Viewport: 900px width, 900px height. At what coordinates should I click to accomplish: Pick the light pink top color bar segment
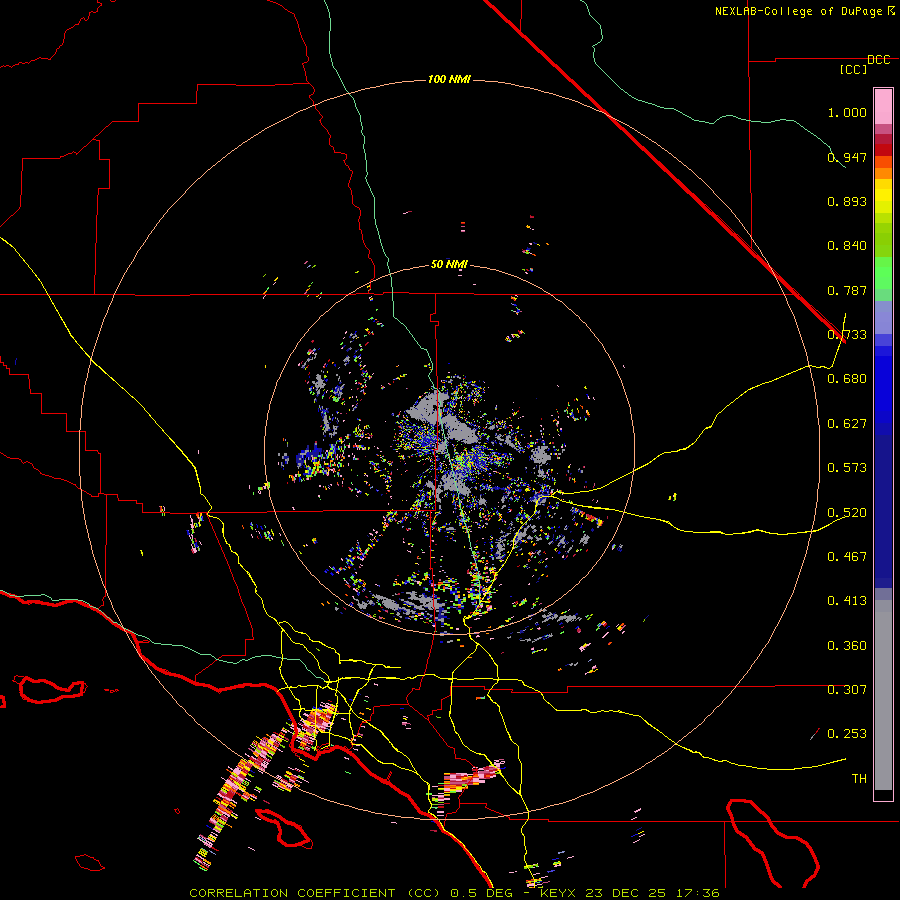(883, 106)
